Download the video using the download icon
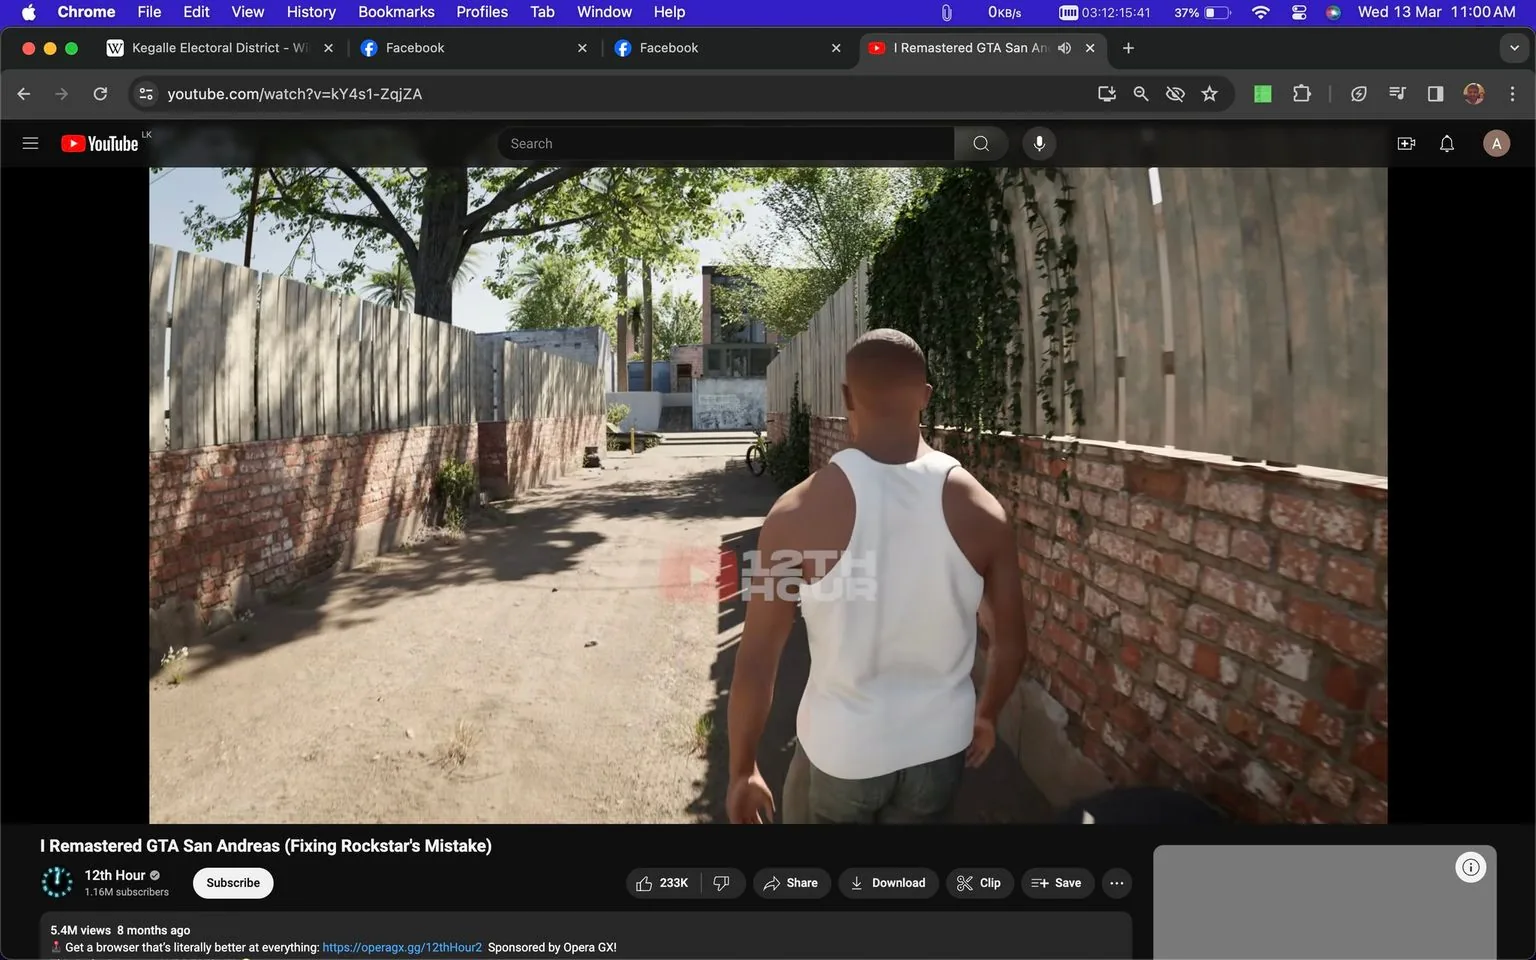 point(887,883)
